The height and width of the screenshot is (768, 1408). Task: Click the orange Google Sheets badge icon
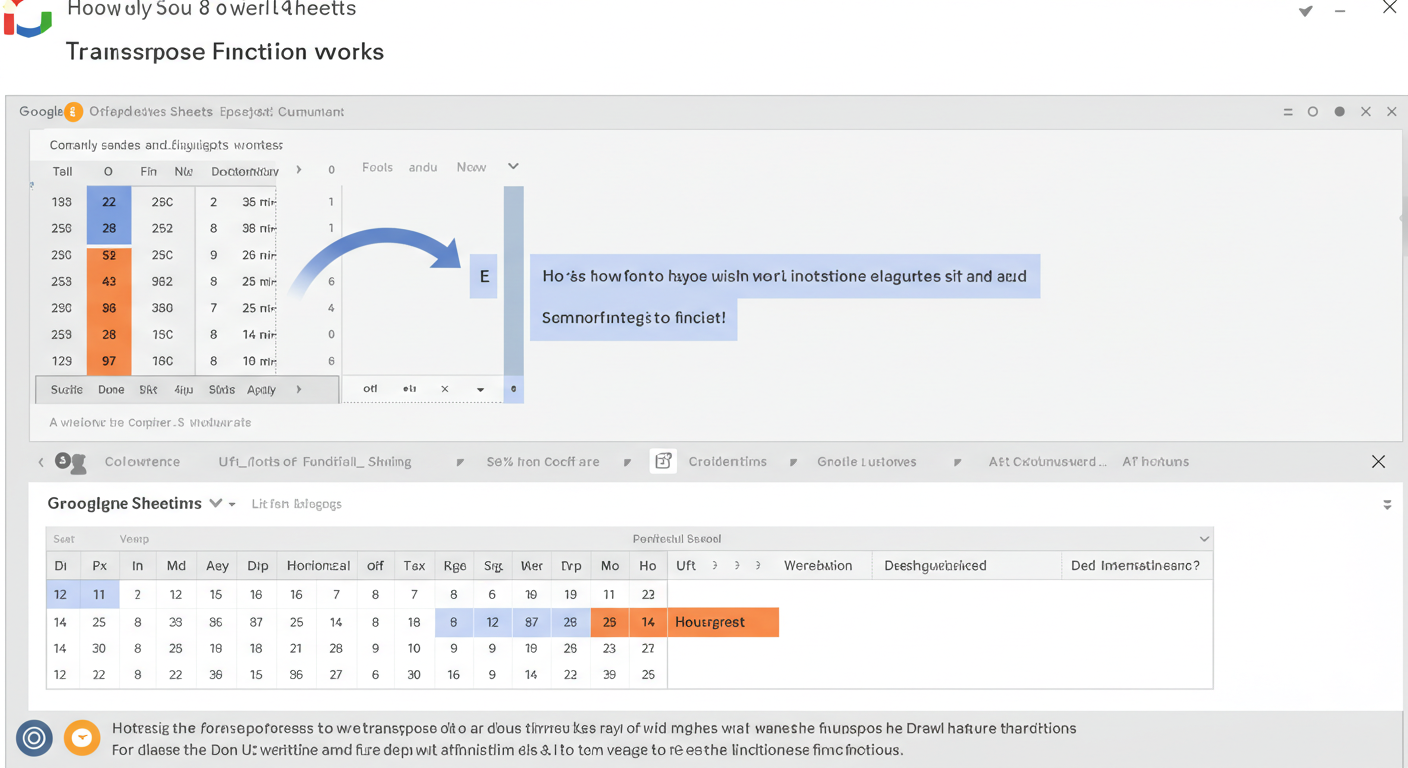(x=73, y=112)
